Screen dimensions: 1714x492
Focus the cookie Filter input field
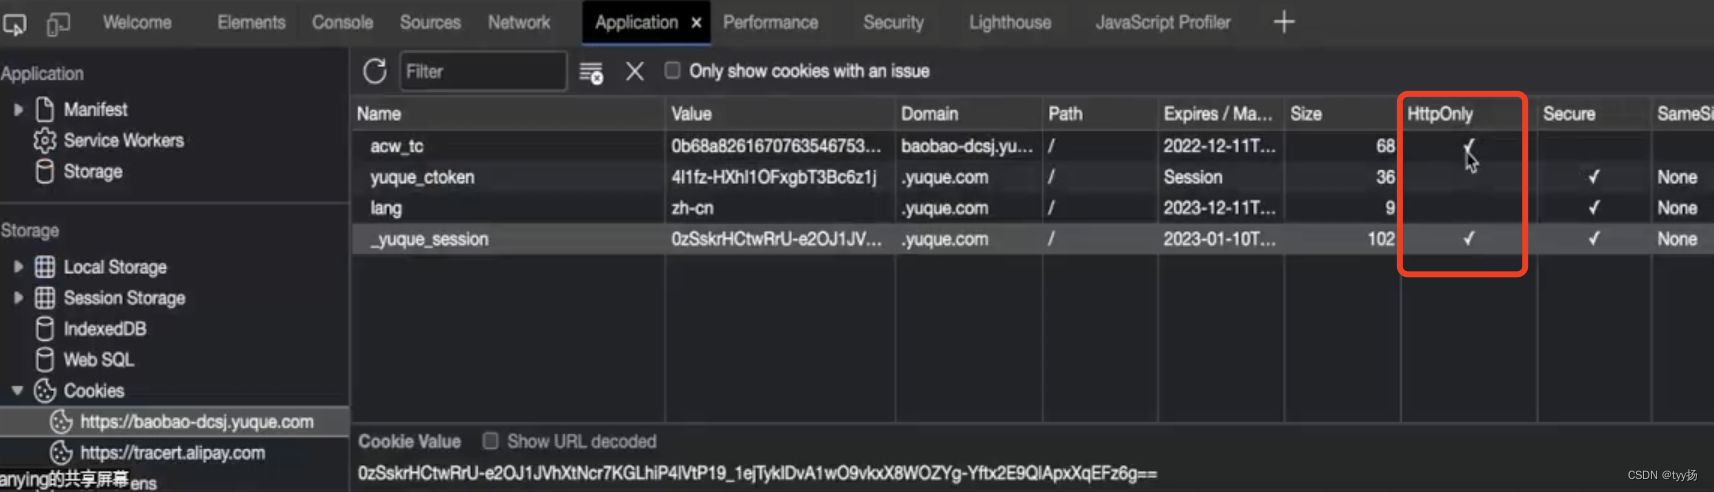click(x=483, y=71)
